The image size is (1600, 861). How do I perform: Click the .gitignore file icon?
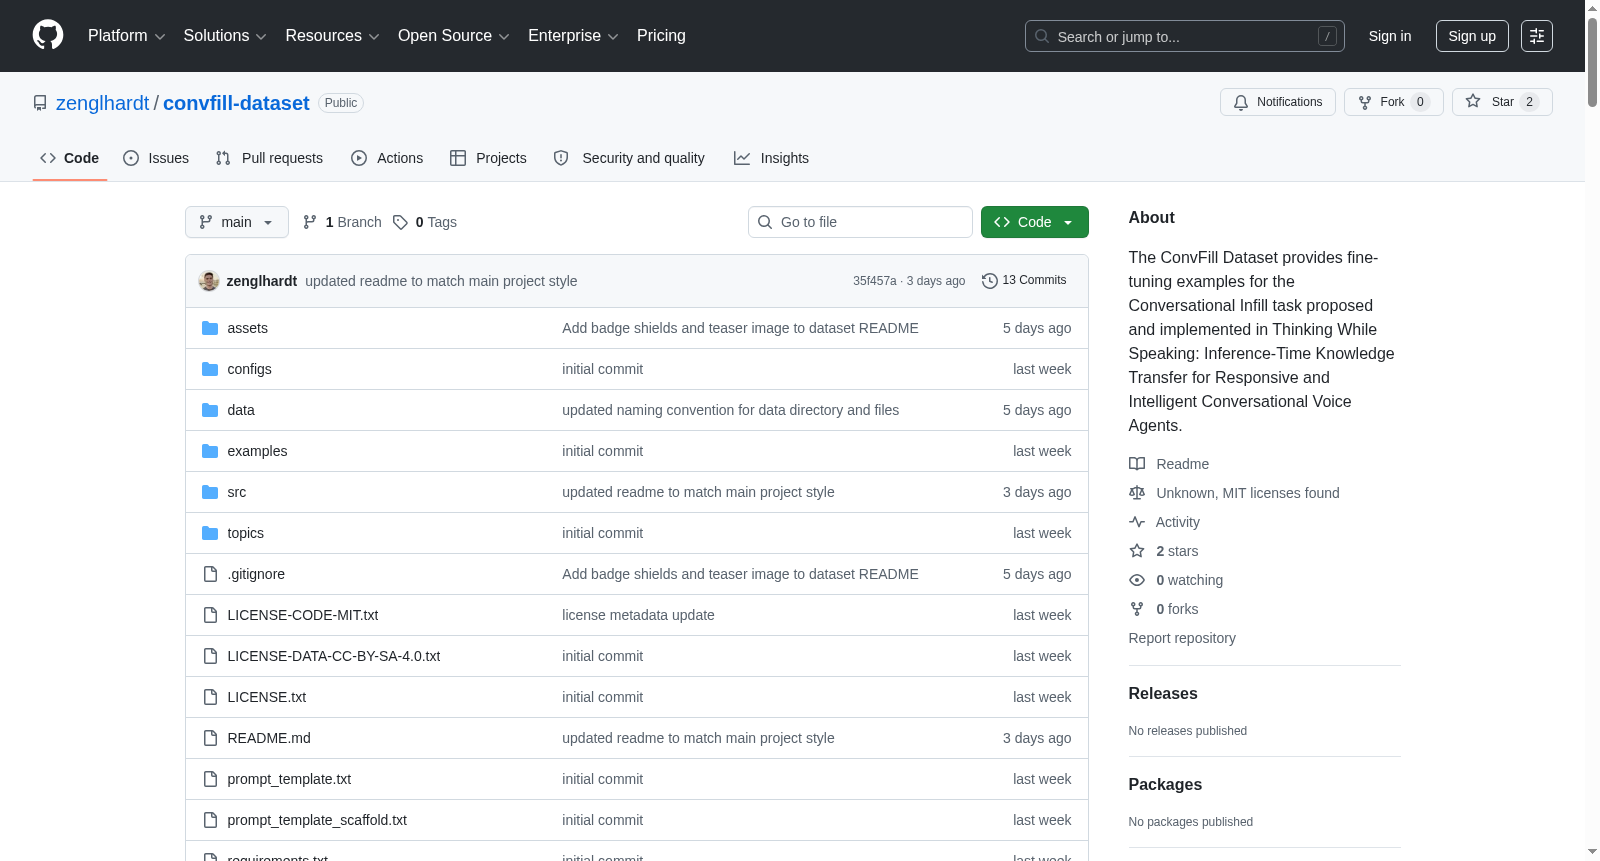(210, 574)
